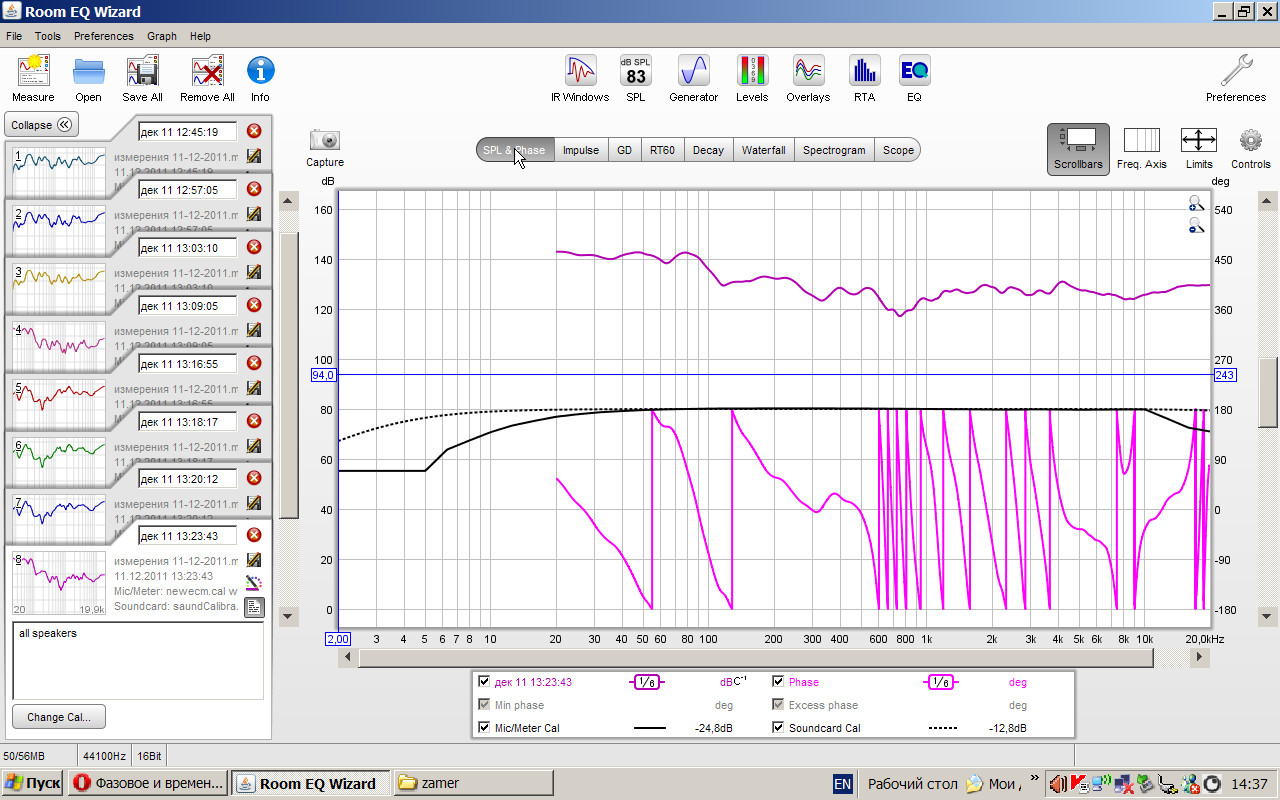Open graph Limits settings
Screen dimensions: 1280x800
pos(1198,141)
